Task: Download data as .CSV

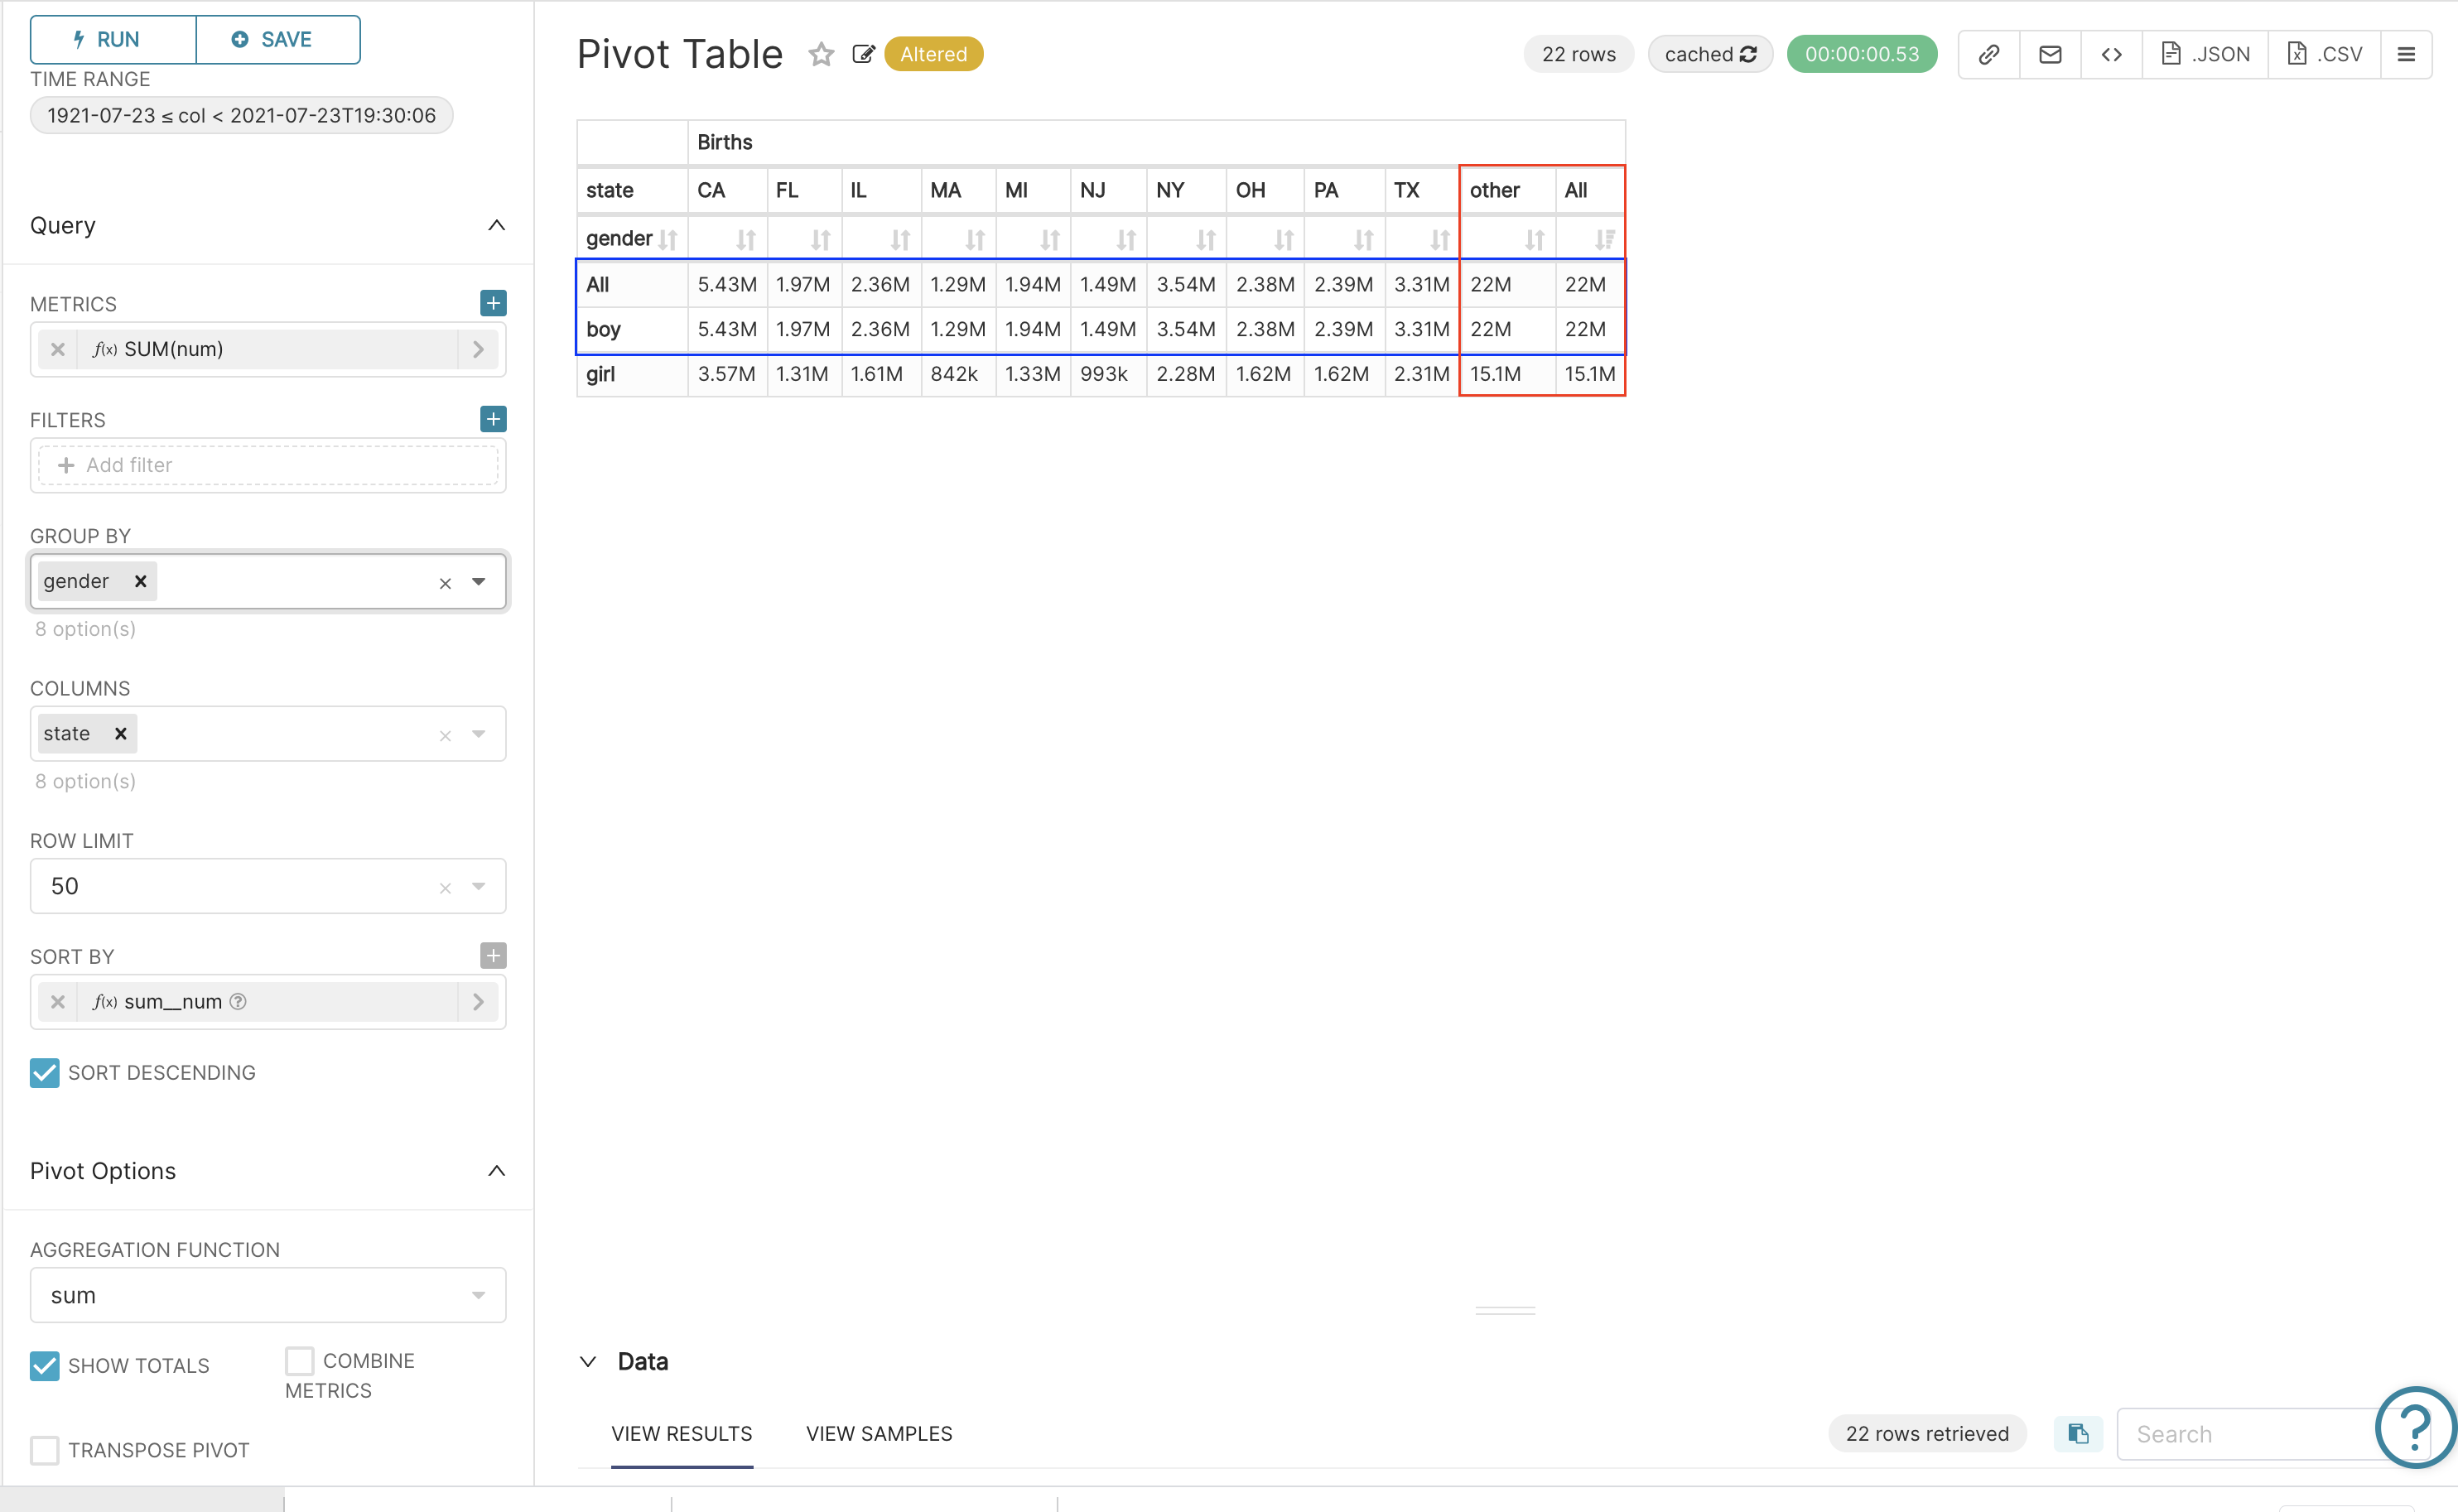Action: 2324,54
